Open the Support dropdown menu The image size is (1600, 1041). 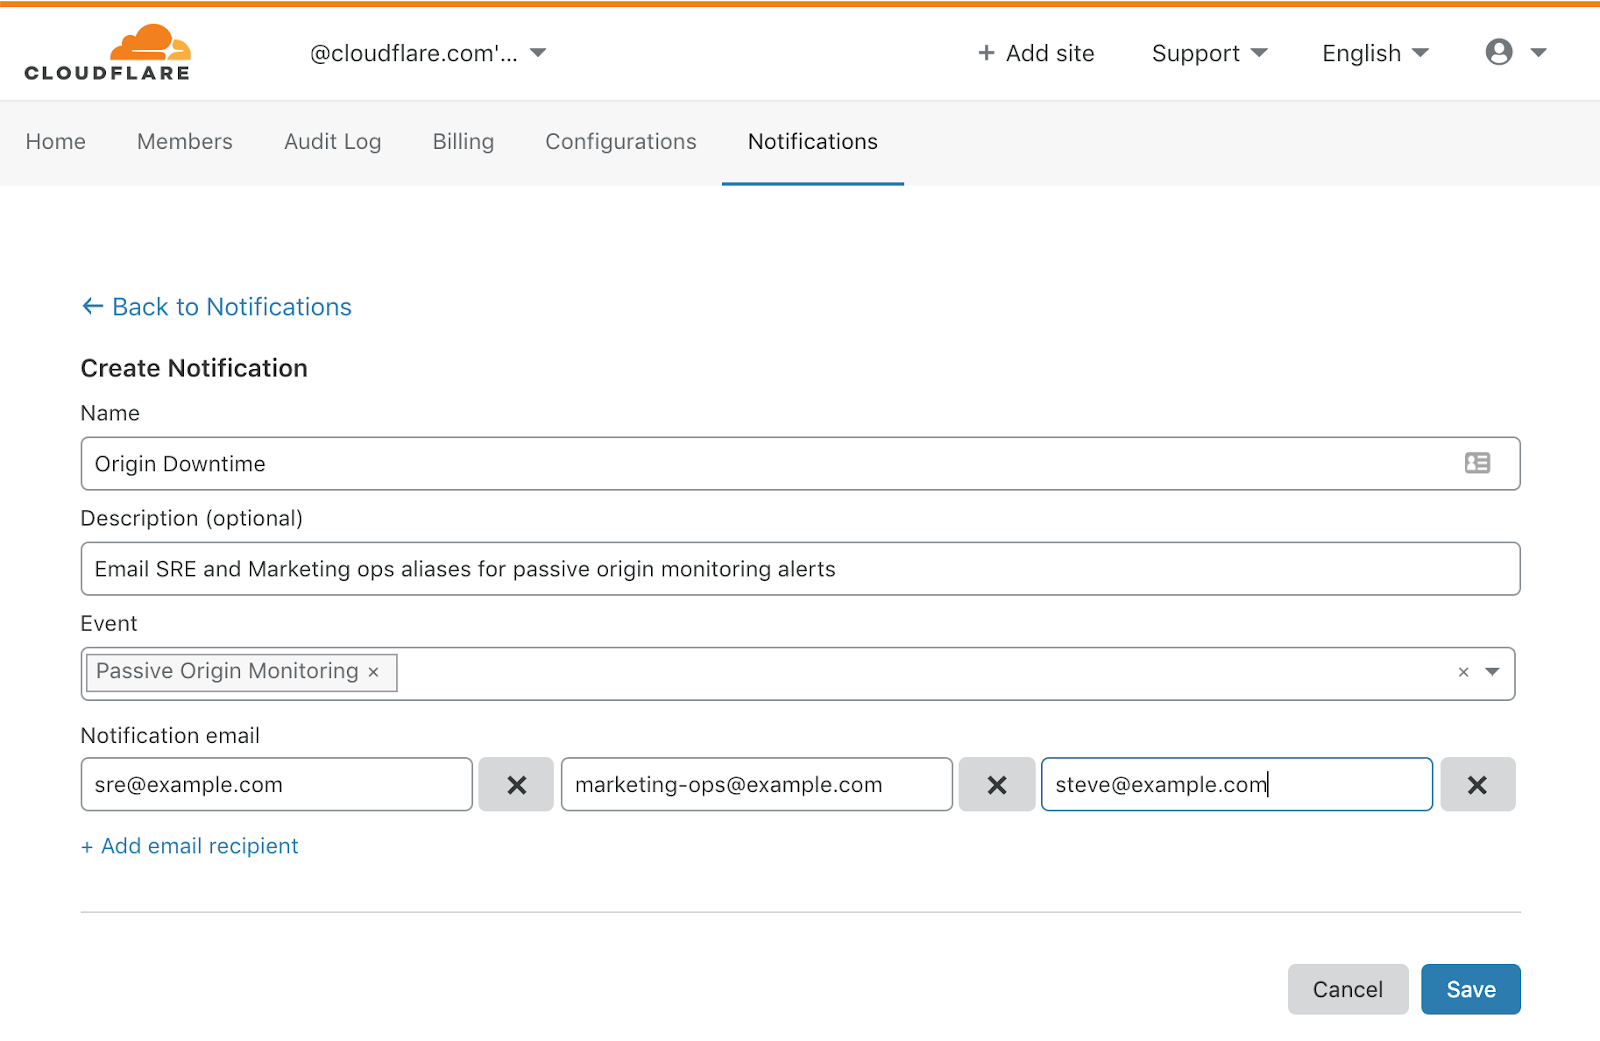(1209, 53)
